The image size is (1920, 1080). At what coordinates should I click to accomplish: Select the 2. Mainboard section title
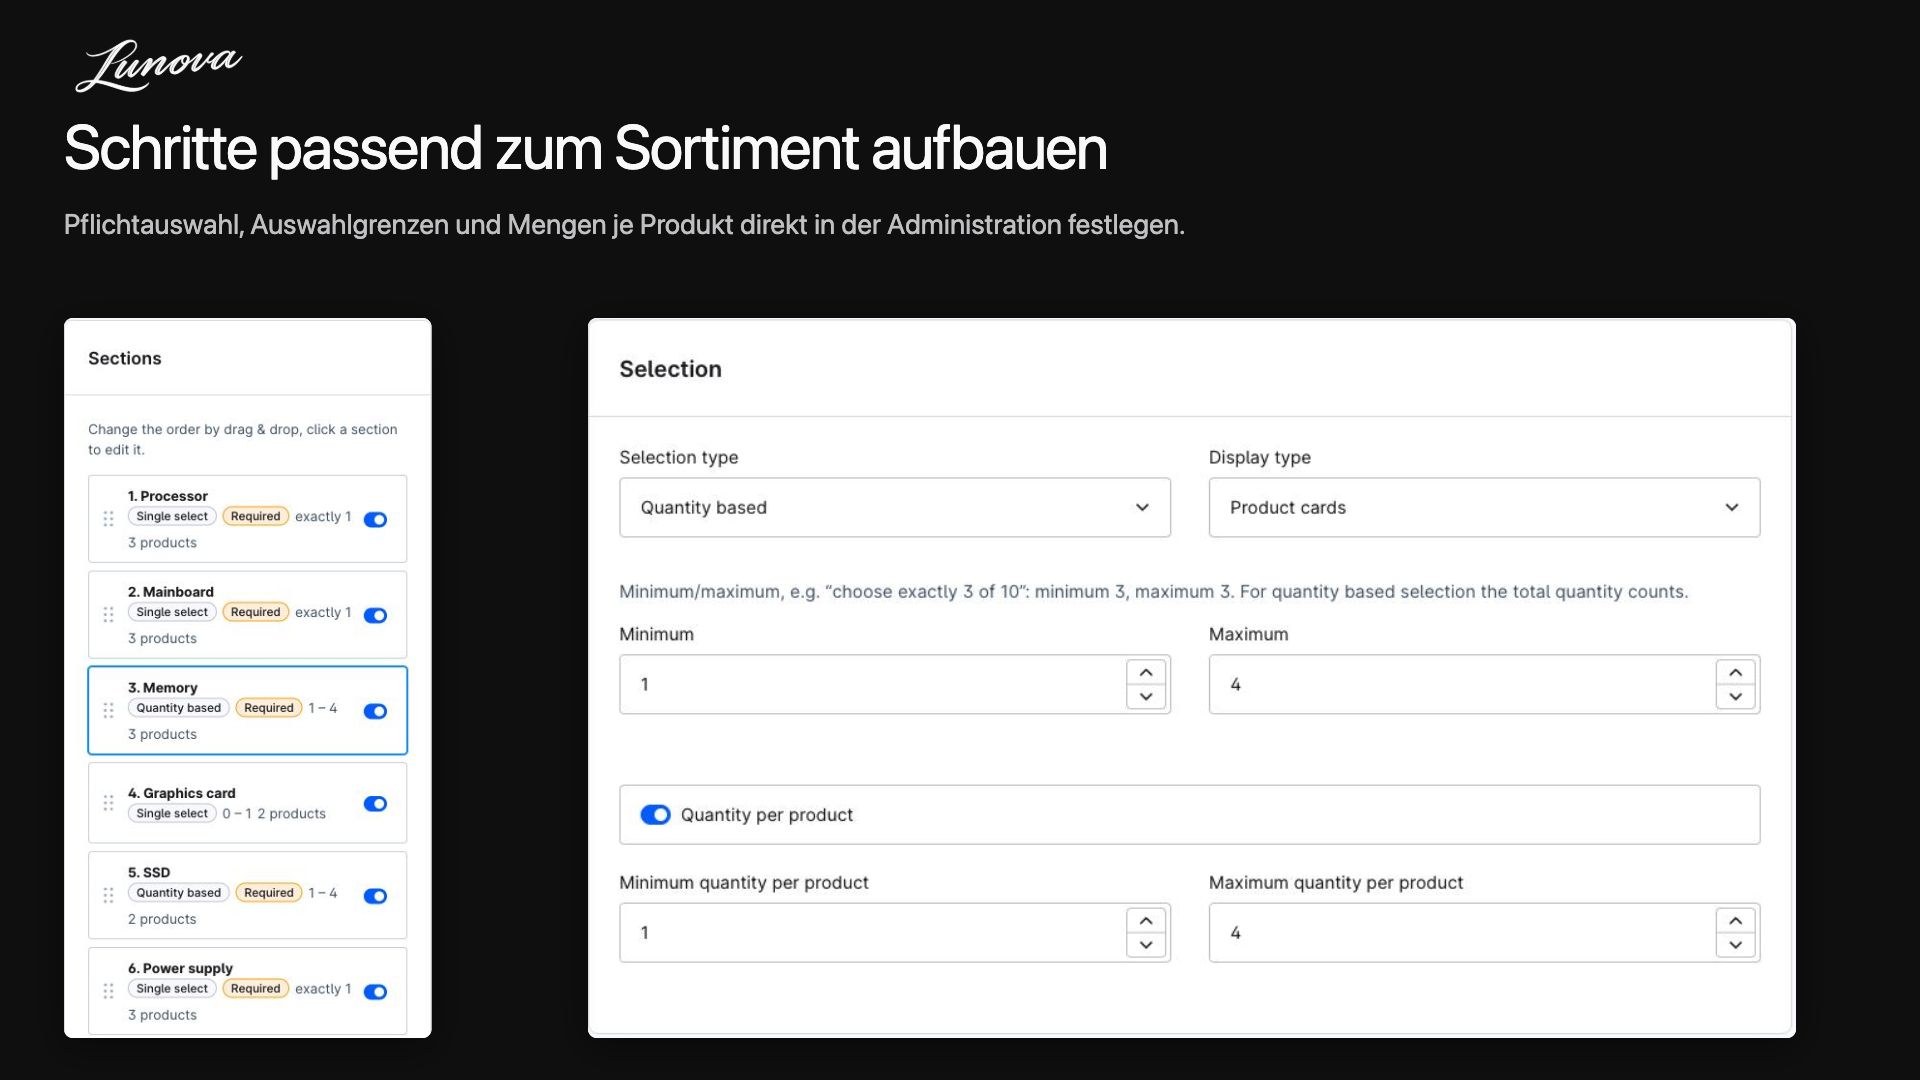[x=170, y=592]
